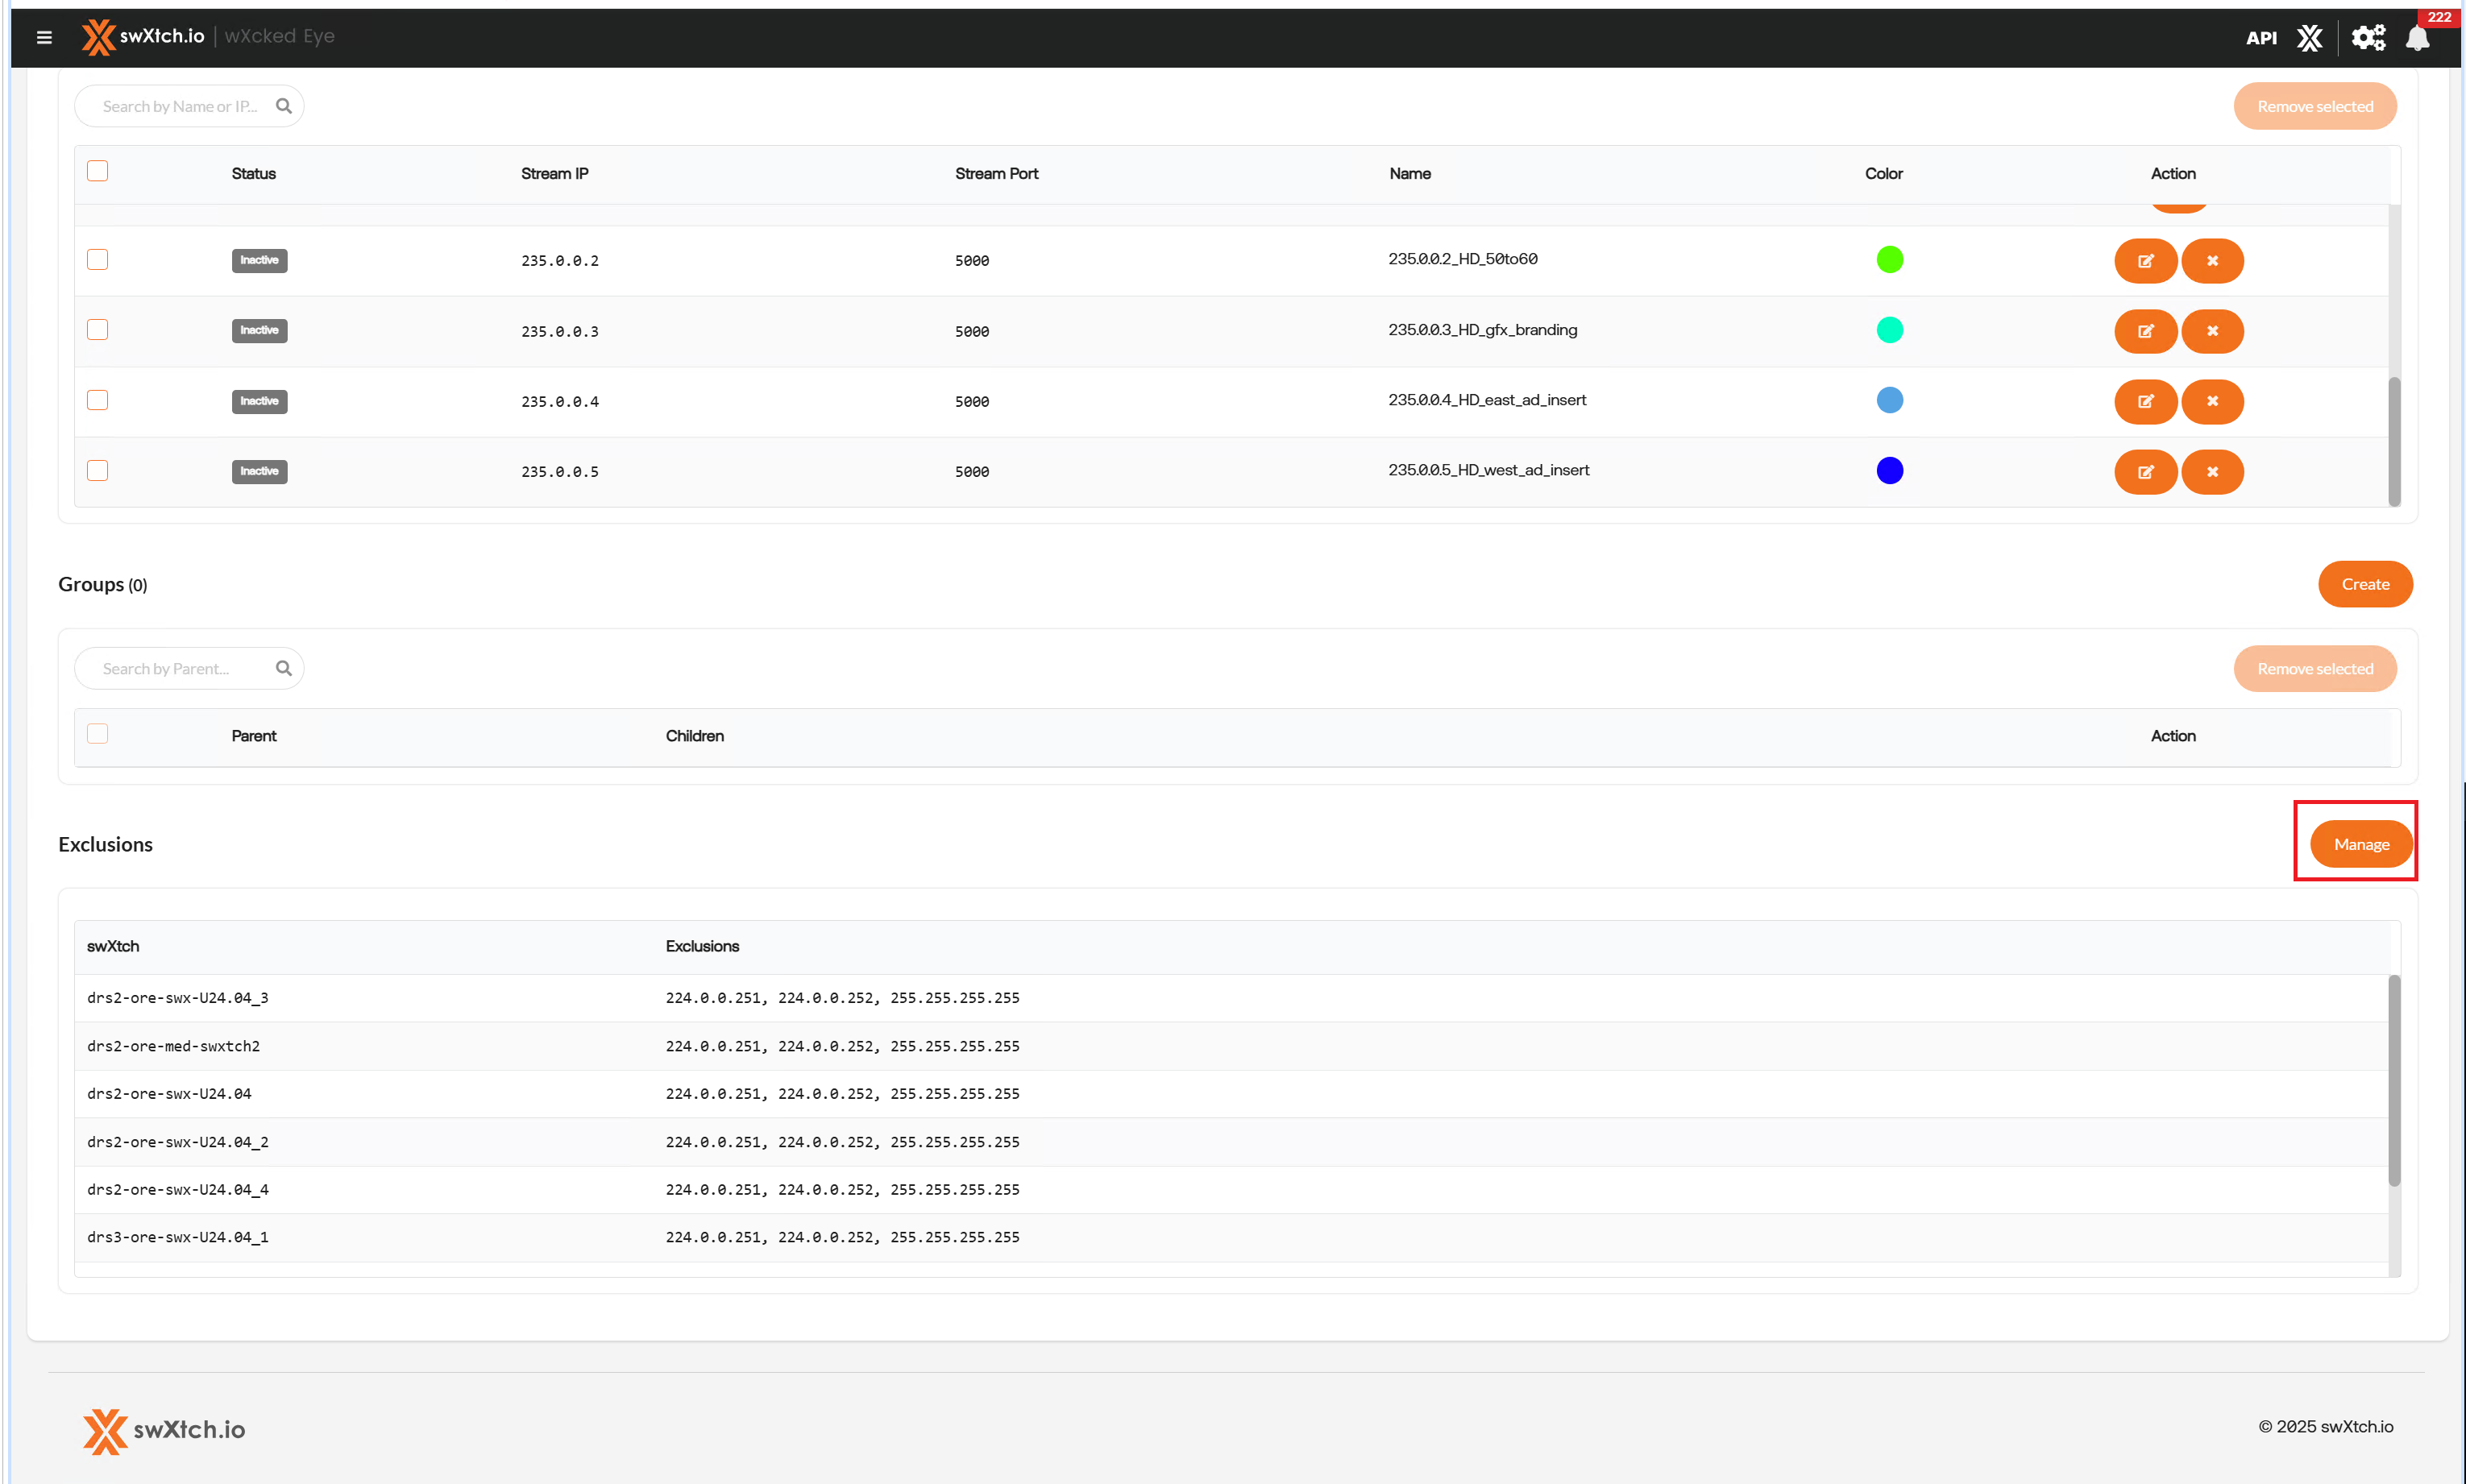Screen dimensions: 2466x1484
Task: Click the swXtch.io logo in header
Action: coord(143,37)
